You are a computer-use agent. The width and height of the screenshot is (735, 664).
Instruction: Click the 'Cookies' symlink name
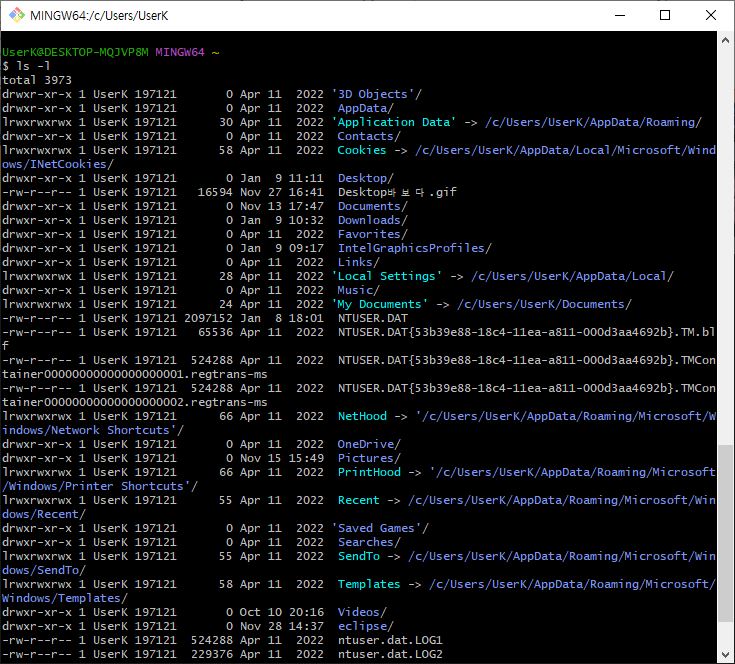[x=362, y=150]
